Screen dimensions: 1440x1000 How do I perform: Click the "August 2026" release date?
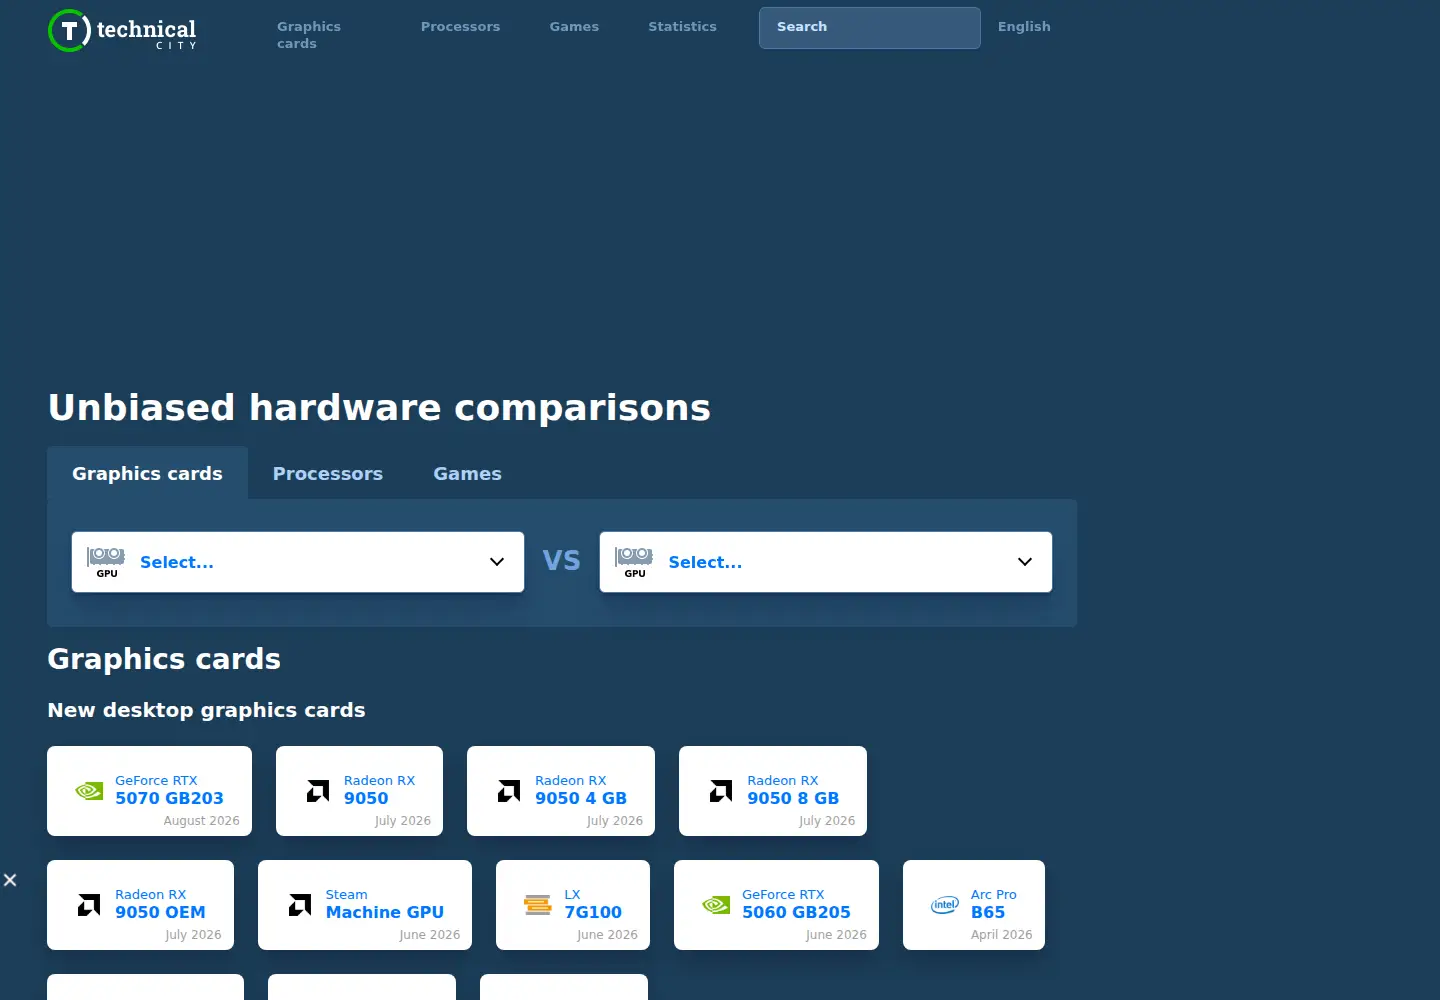pyautogui.click(x=202, y=821)
